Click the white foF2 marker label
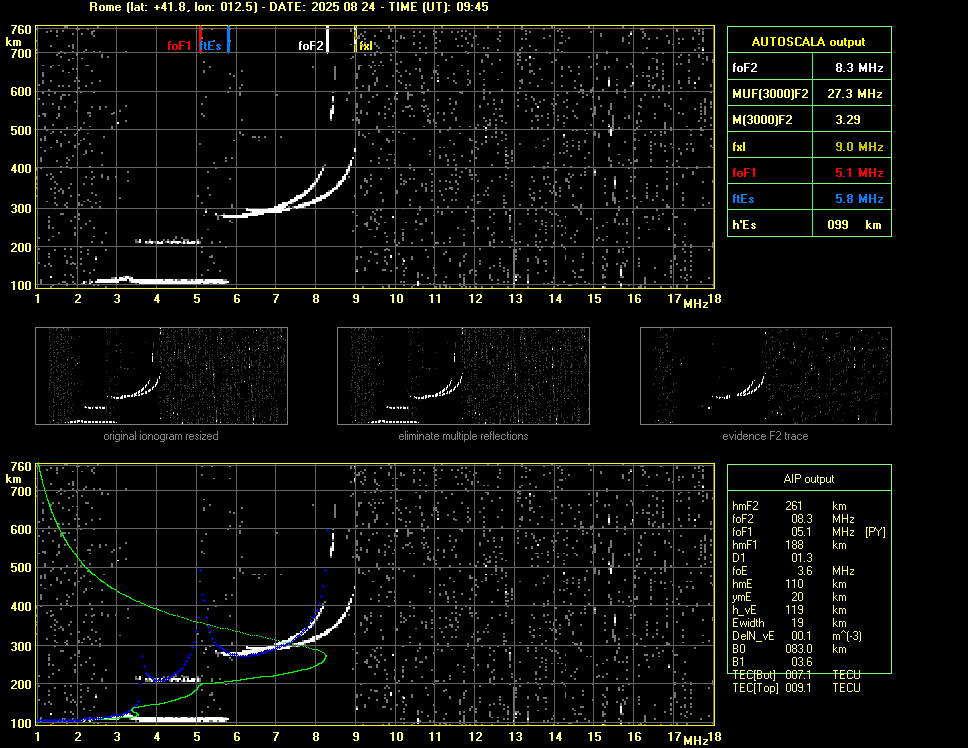The height and width of the screenshot is (748, 968). [x=311, y=46]
